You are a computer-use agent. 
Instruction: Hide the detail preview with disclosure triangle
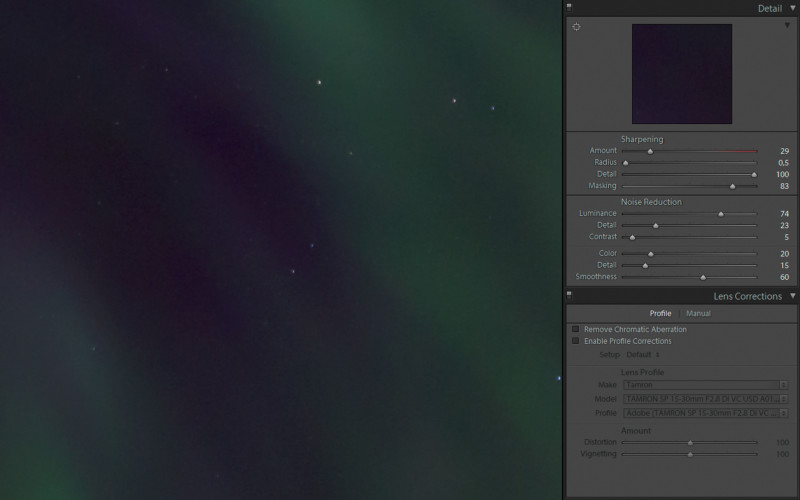pos(787,26)
